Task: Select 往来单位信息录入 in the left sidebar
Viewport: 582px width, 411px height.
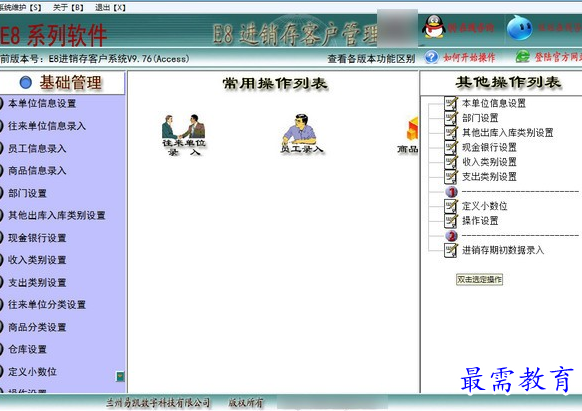Action: tap(47, 126)
